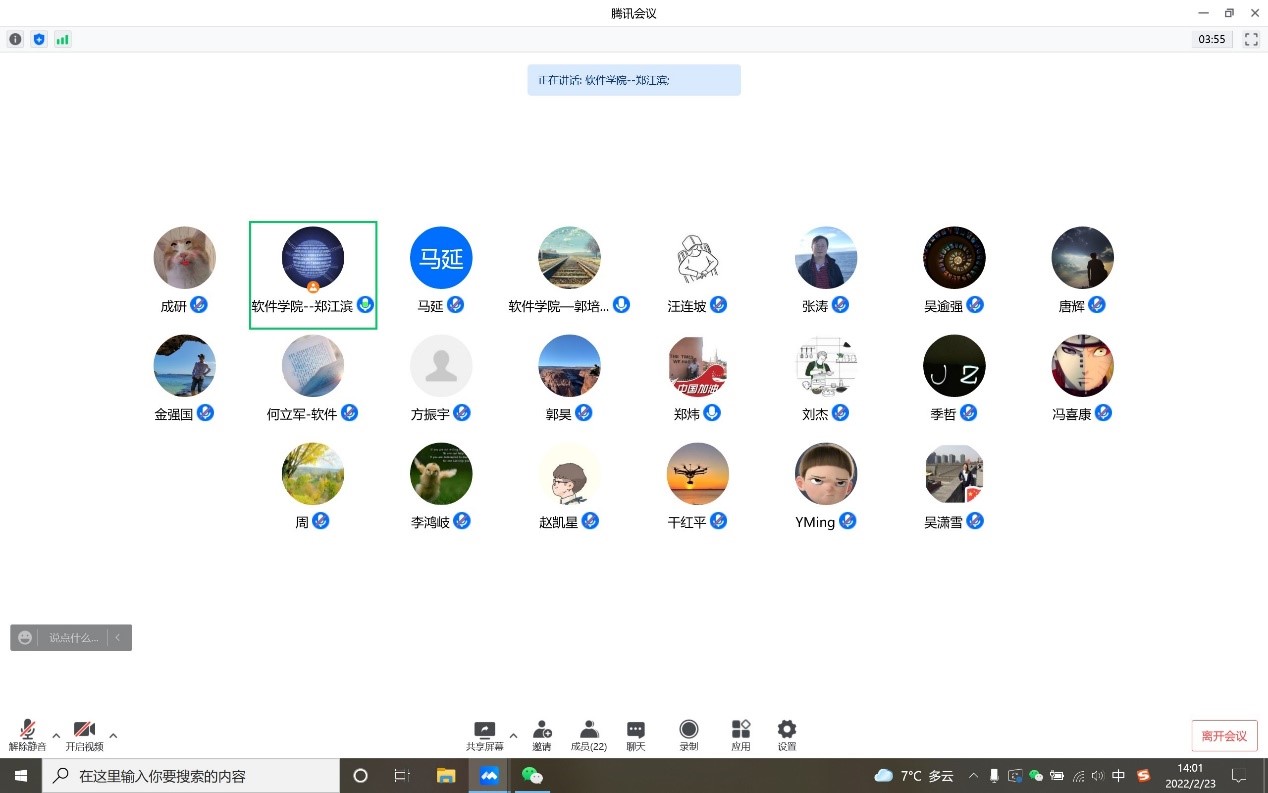Select participant 马延 avatar
Viewport: 1268px width, 793px height.
pos(441,258)
